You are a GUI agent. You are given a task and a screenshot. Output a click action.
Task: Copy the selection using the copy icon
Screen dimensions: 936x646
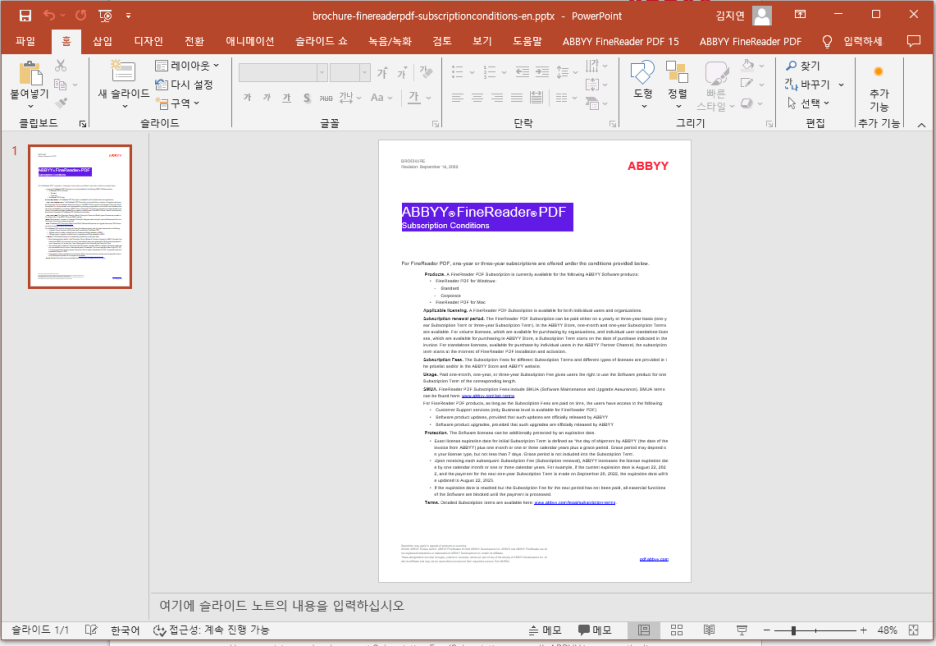tap(61, 85)
